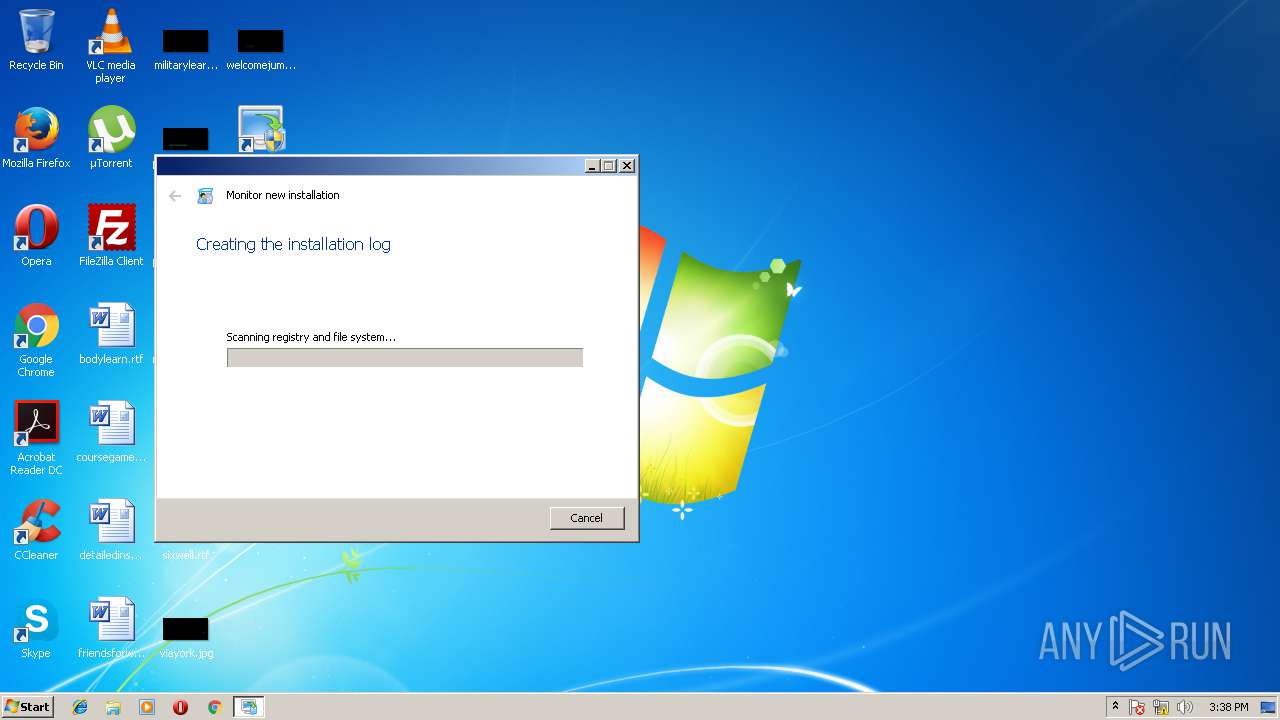Click the Monitor new installation wizard icon
Viewport: 1280px width, 720px height.
(x=205, y=196)
